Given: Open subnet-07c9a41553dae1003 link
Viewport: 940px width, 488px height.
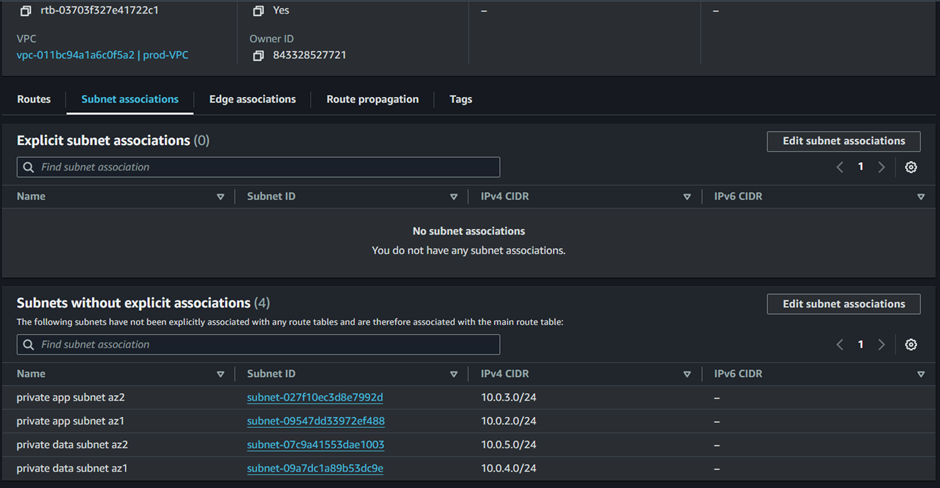Looking at the screenshot, I should (315, 445).
